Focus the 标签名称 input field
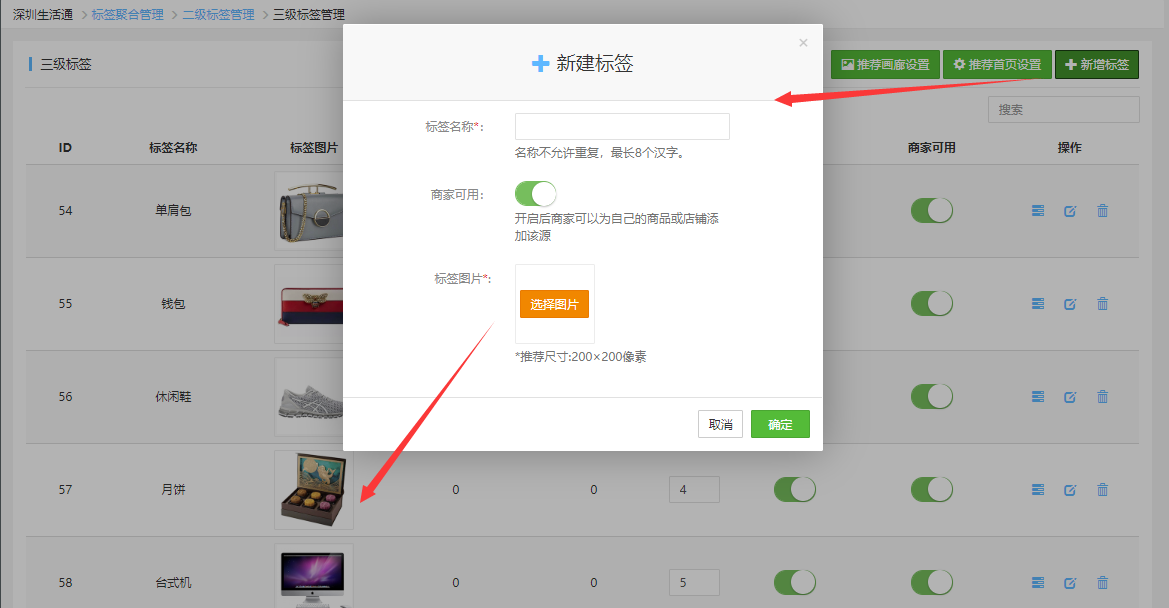Screen dimensions: 1169x608 click(622, 127)
